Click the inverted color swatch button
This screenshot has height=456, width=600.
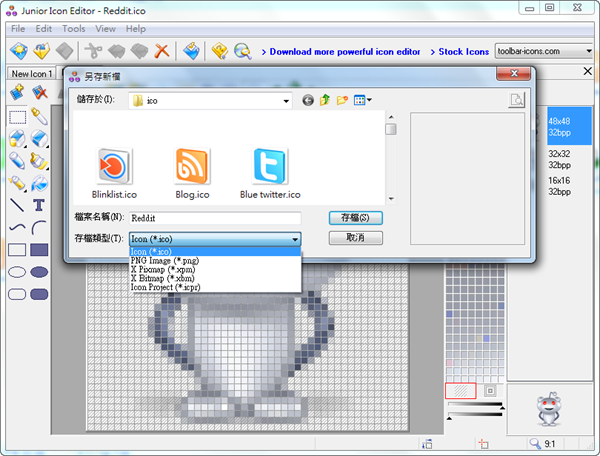pyautogui.click(x=490, y=391)
